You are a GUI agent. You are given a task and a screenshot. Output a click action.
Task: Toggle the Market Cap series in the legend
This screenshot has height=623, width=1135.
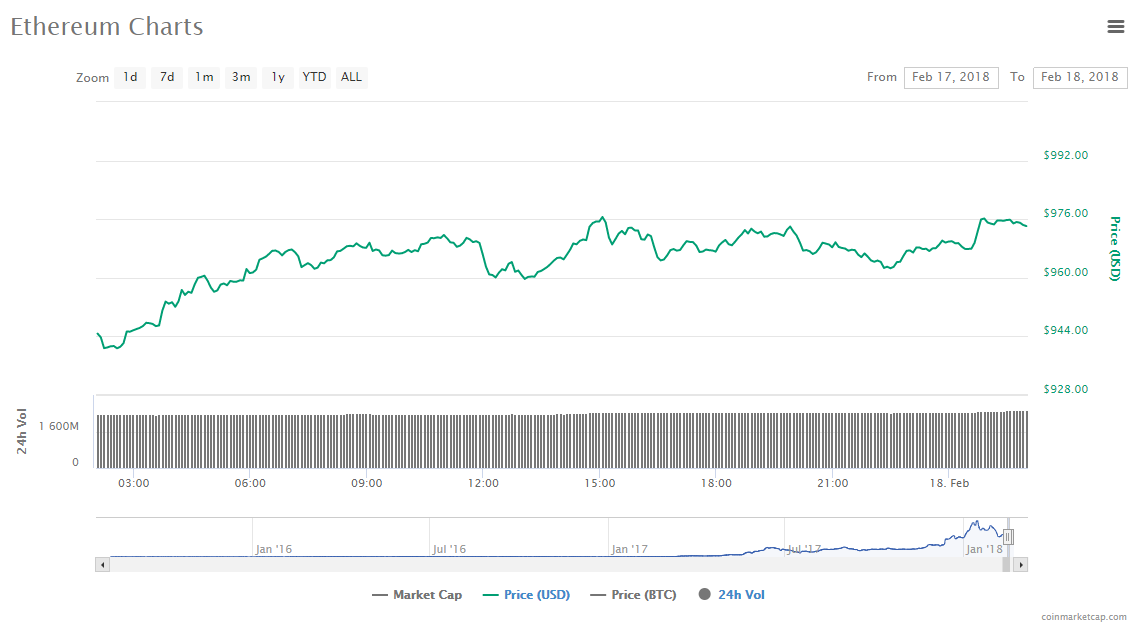[417, 594]
